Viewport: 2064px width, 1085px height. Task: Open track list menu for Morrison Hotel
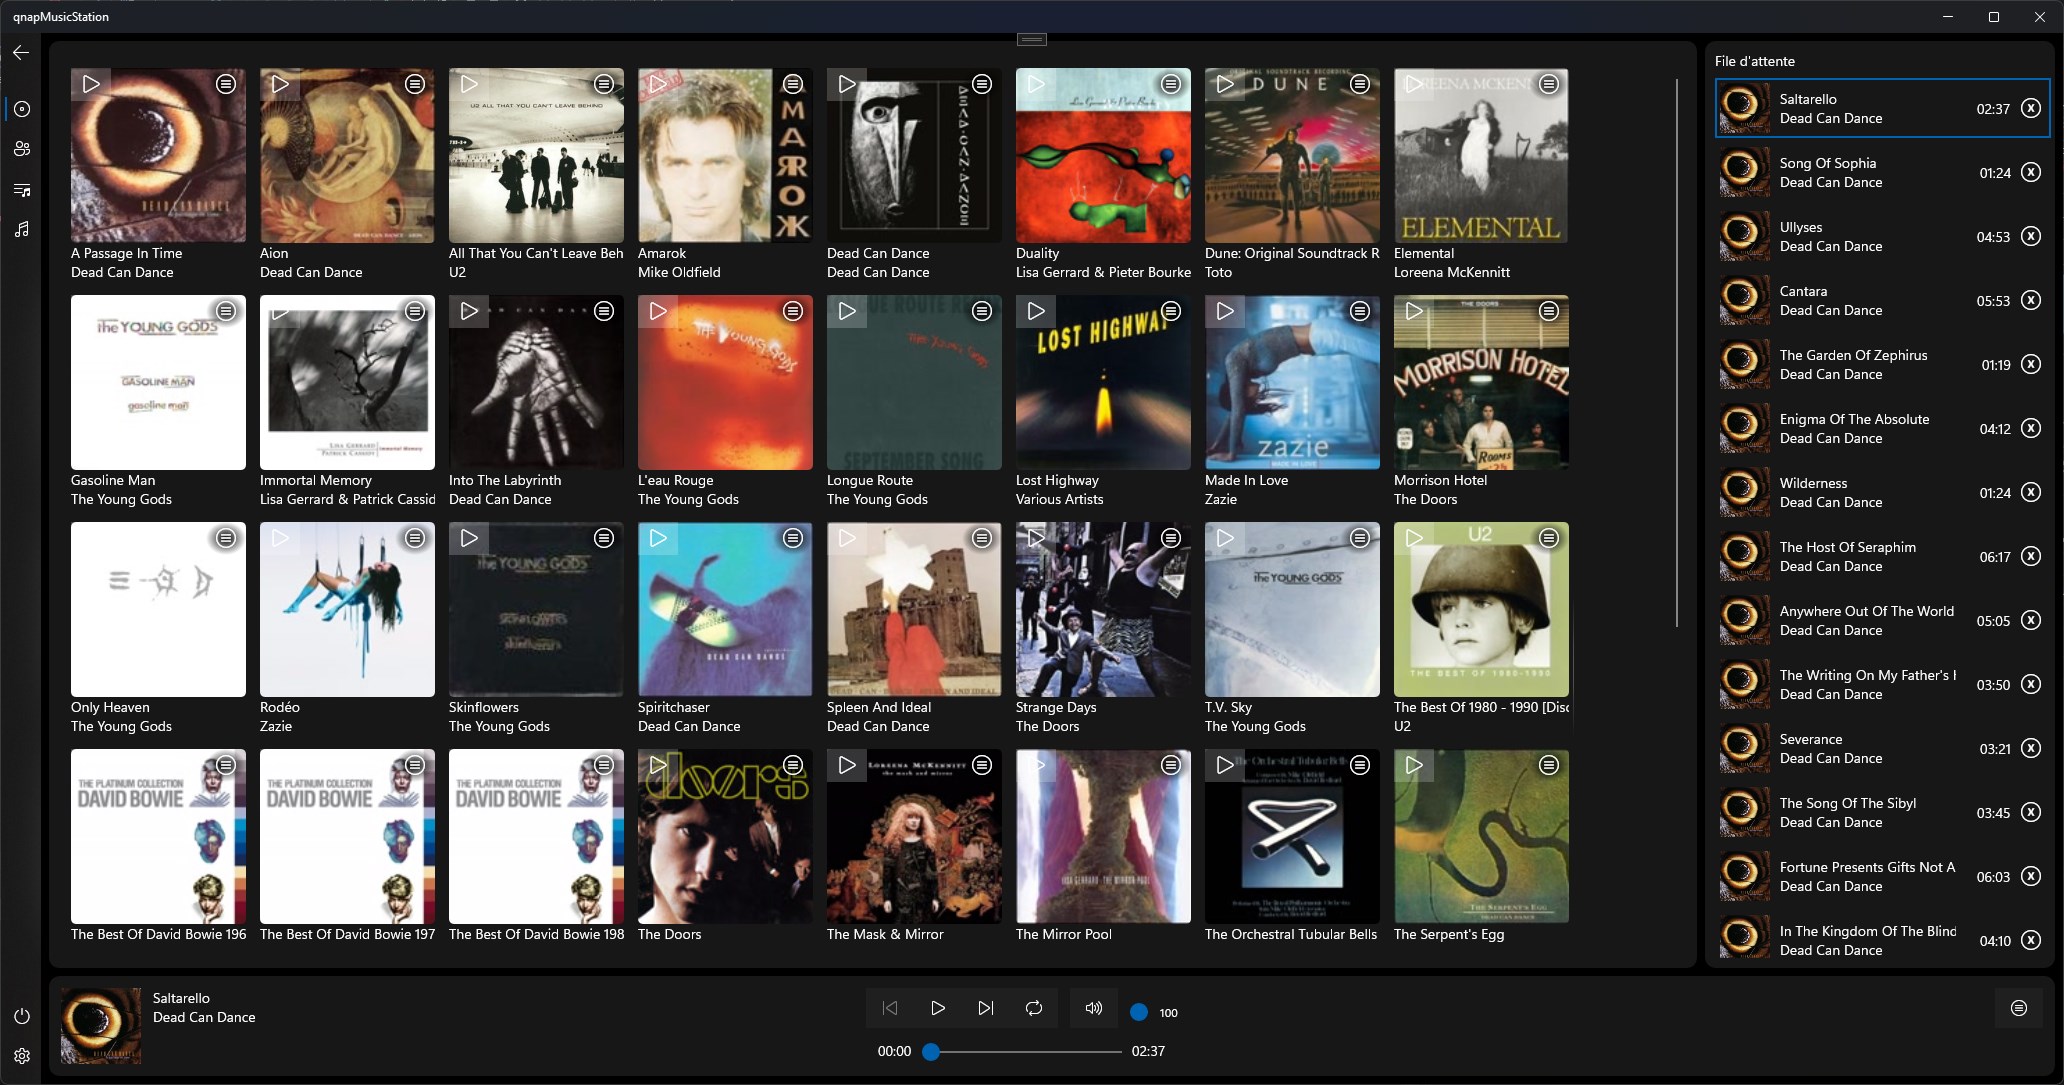[1549, 311]
